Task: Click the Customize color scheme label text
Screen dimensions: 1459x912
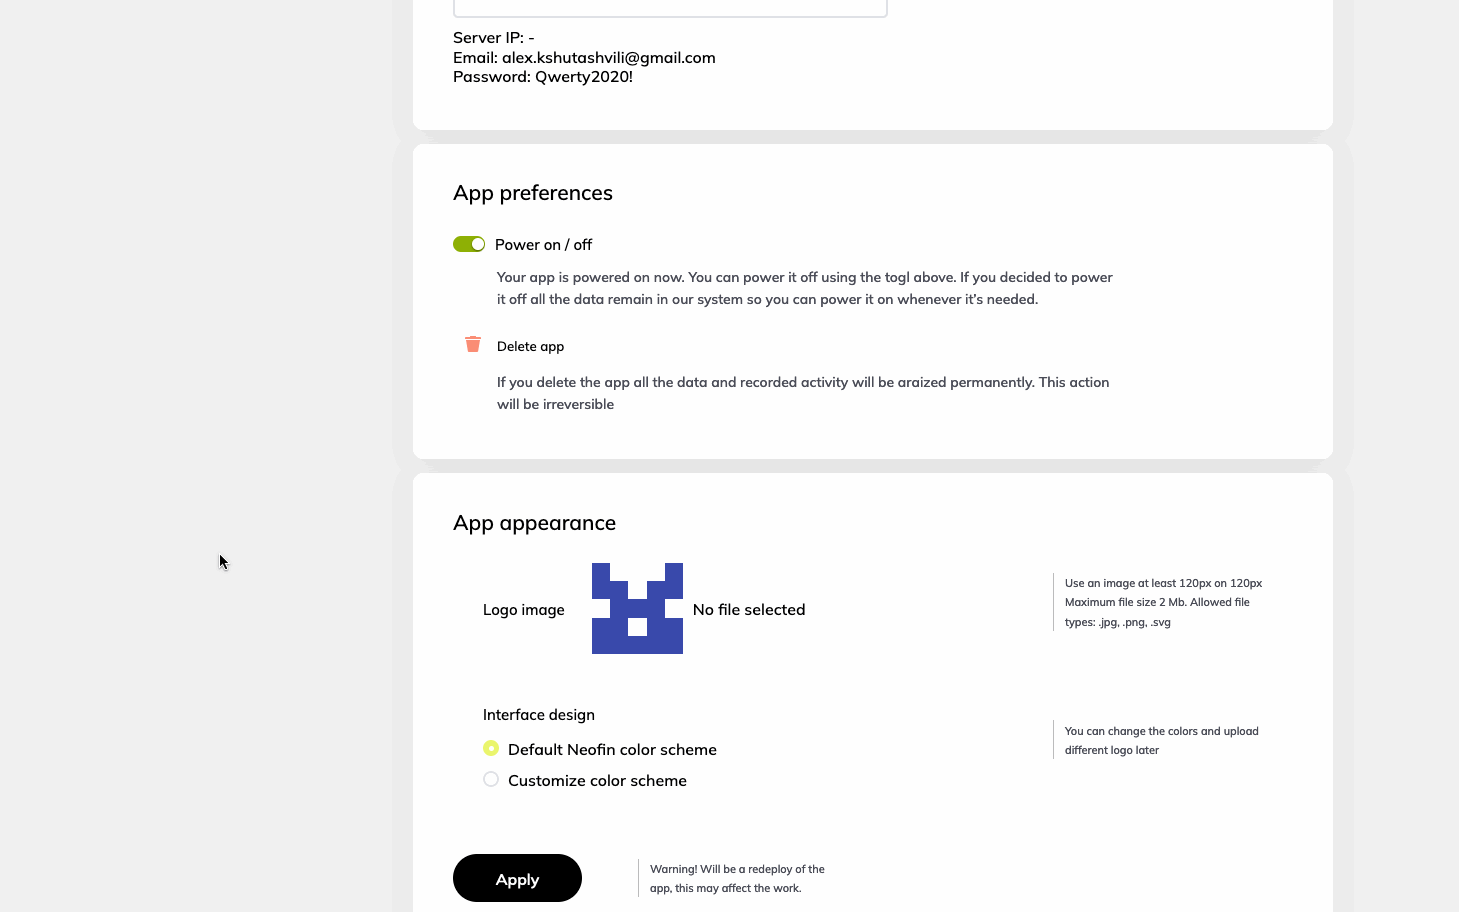Action: tap(597, 780)
